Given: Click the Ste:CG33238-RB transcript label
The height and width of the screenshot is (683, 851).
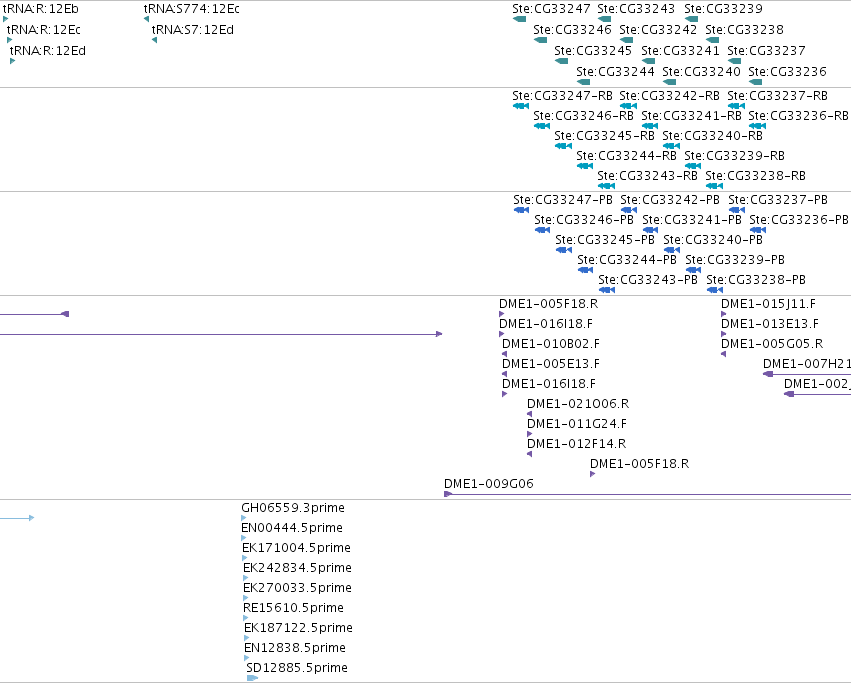Looking at the screenshot, I should tap(755, 176).
